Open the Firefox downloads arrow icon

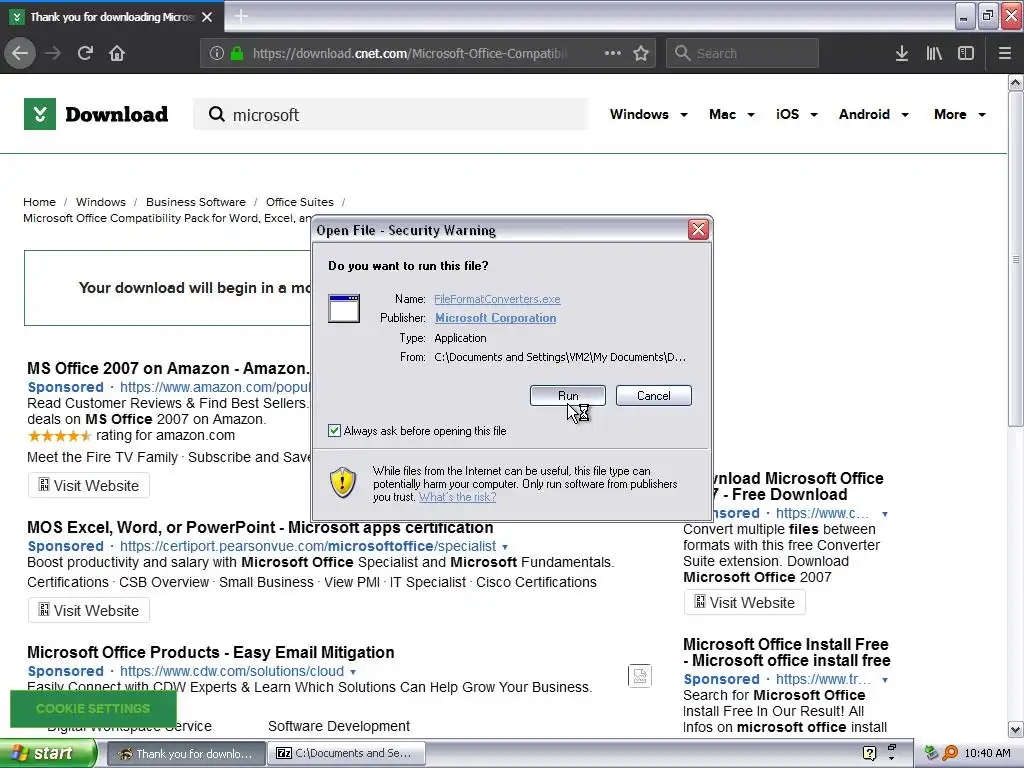click(x=902, y=53)
